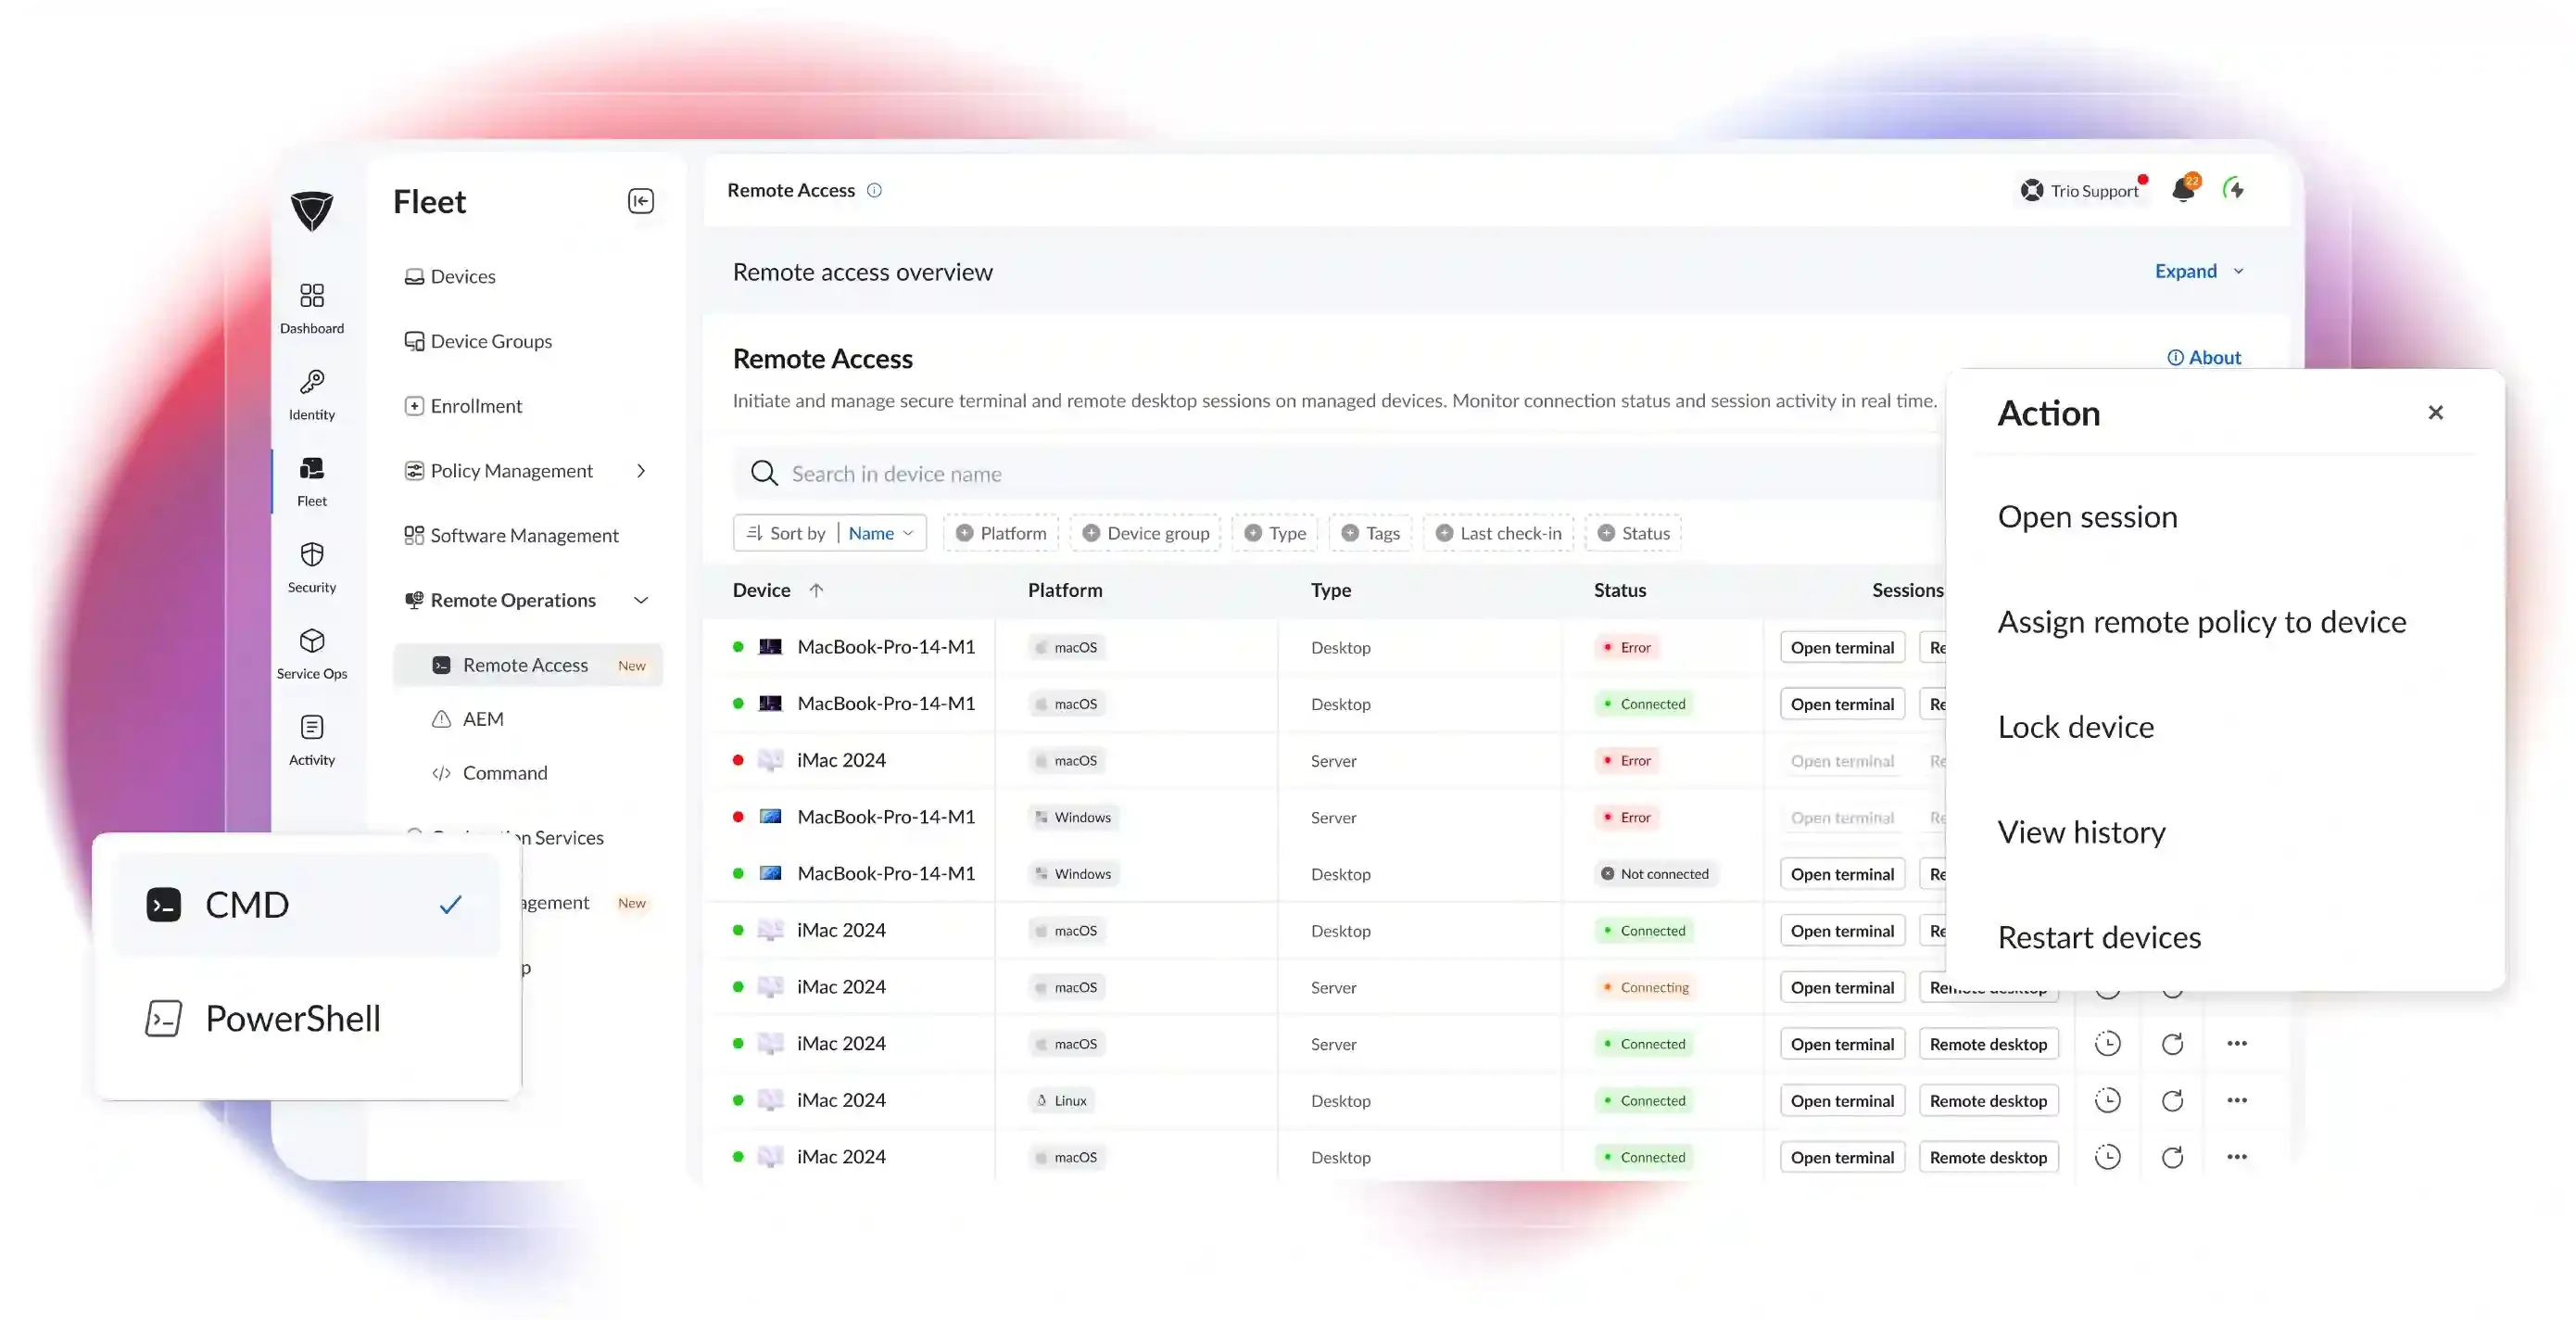2576x1320 pixels.
Task: Open the Service Ops section
Action: 311,654
